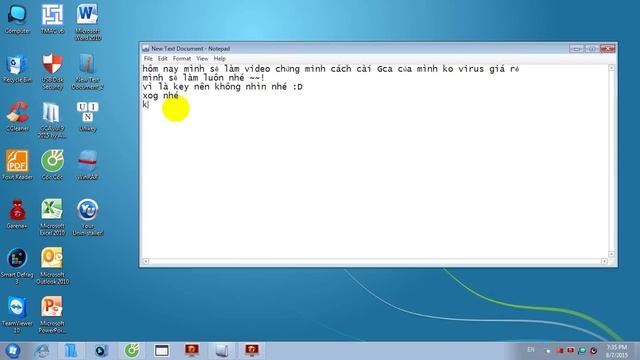Click the Cốc Cốc taskbar icon

132,351
